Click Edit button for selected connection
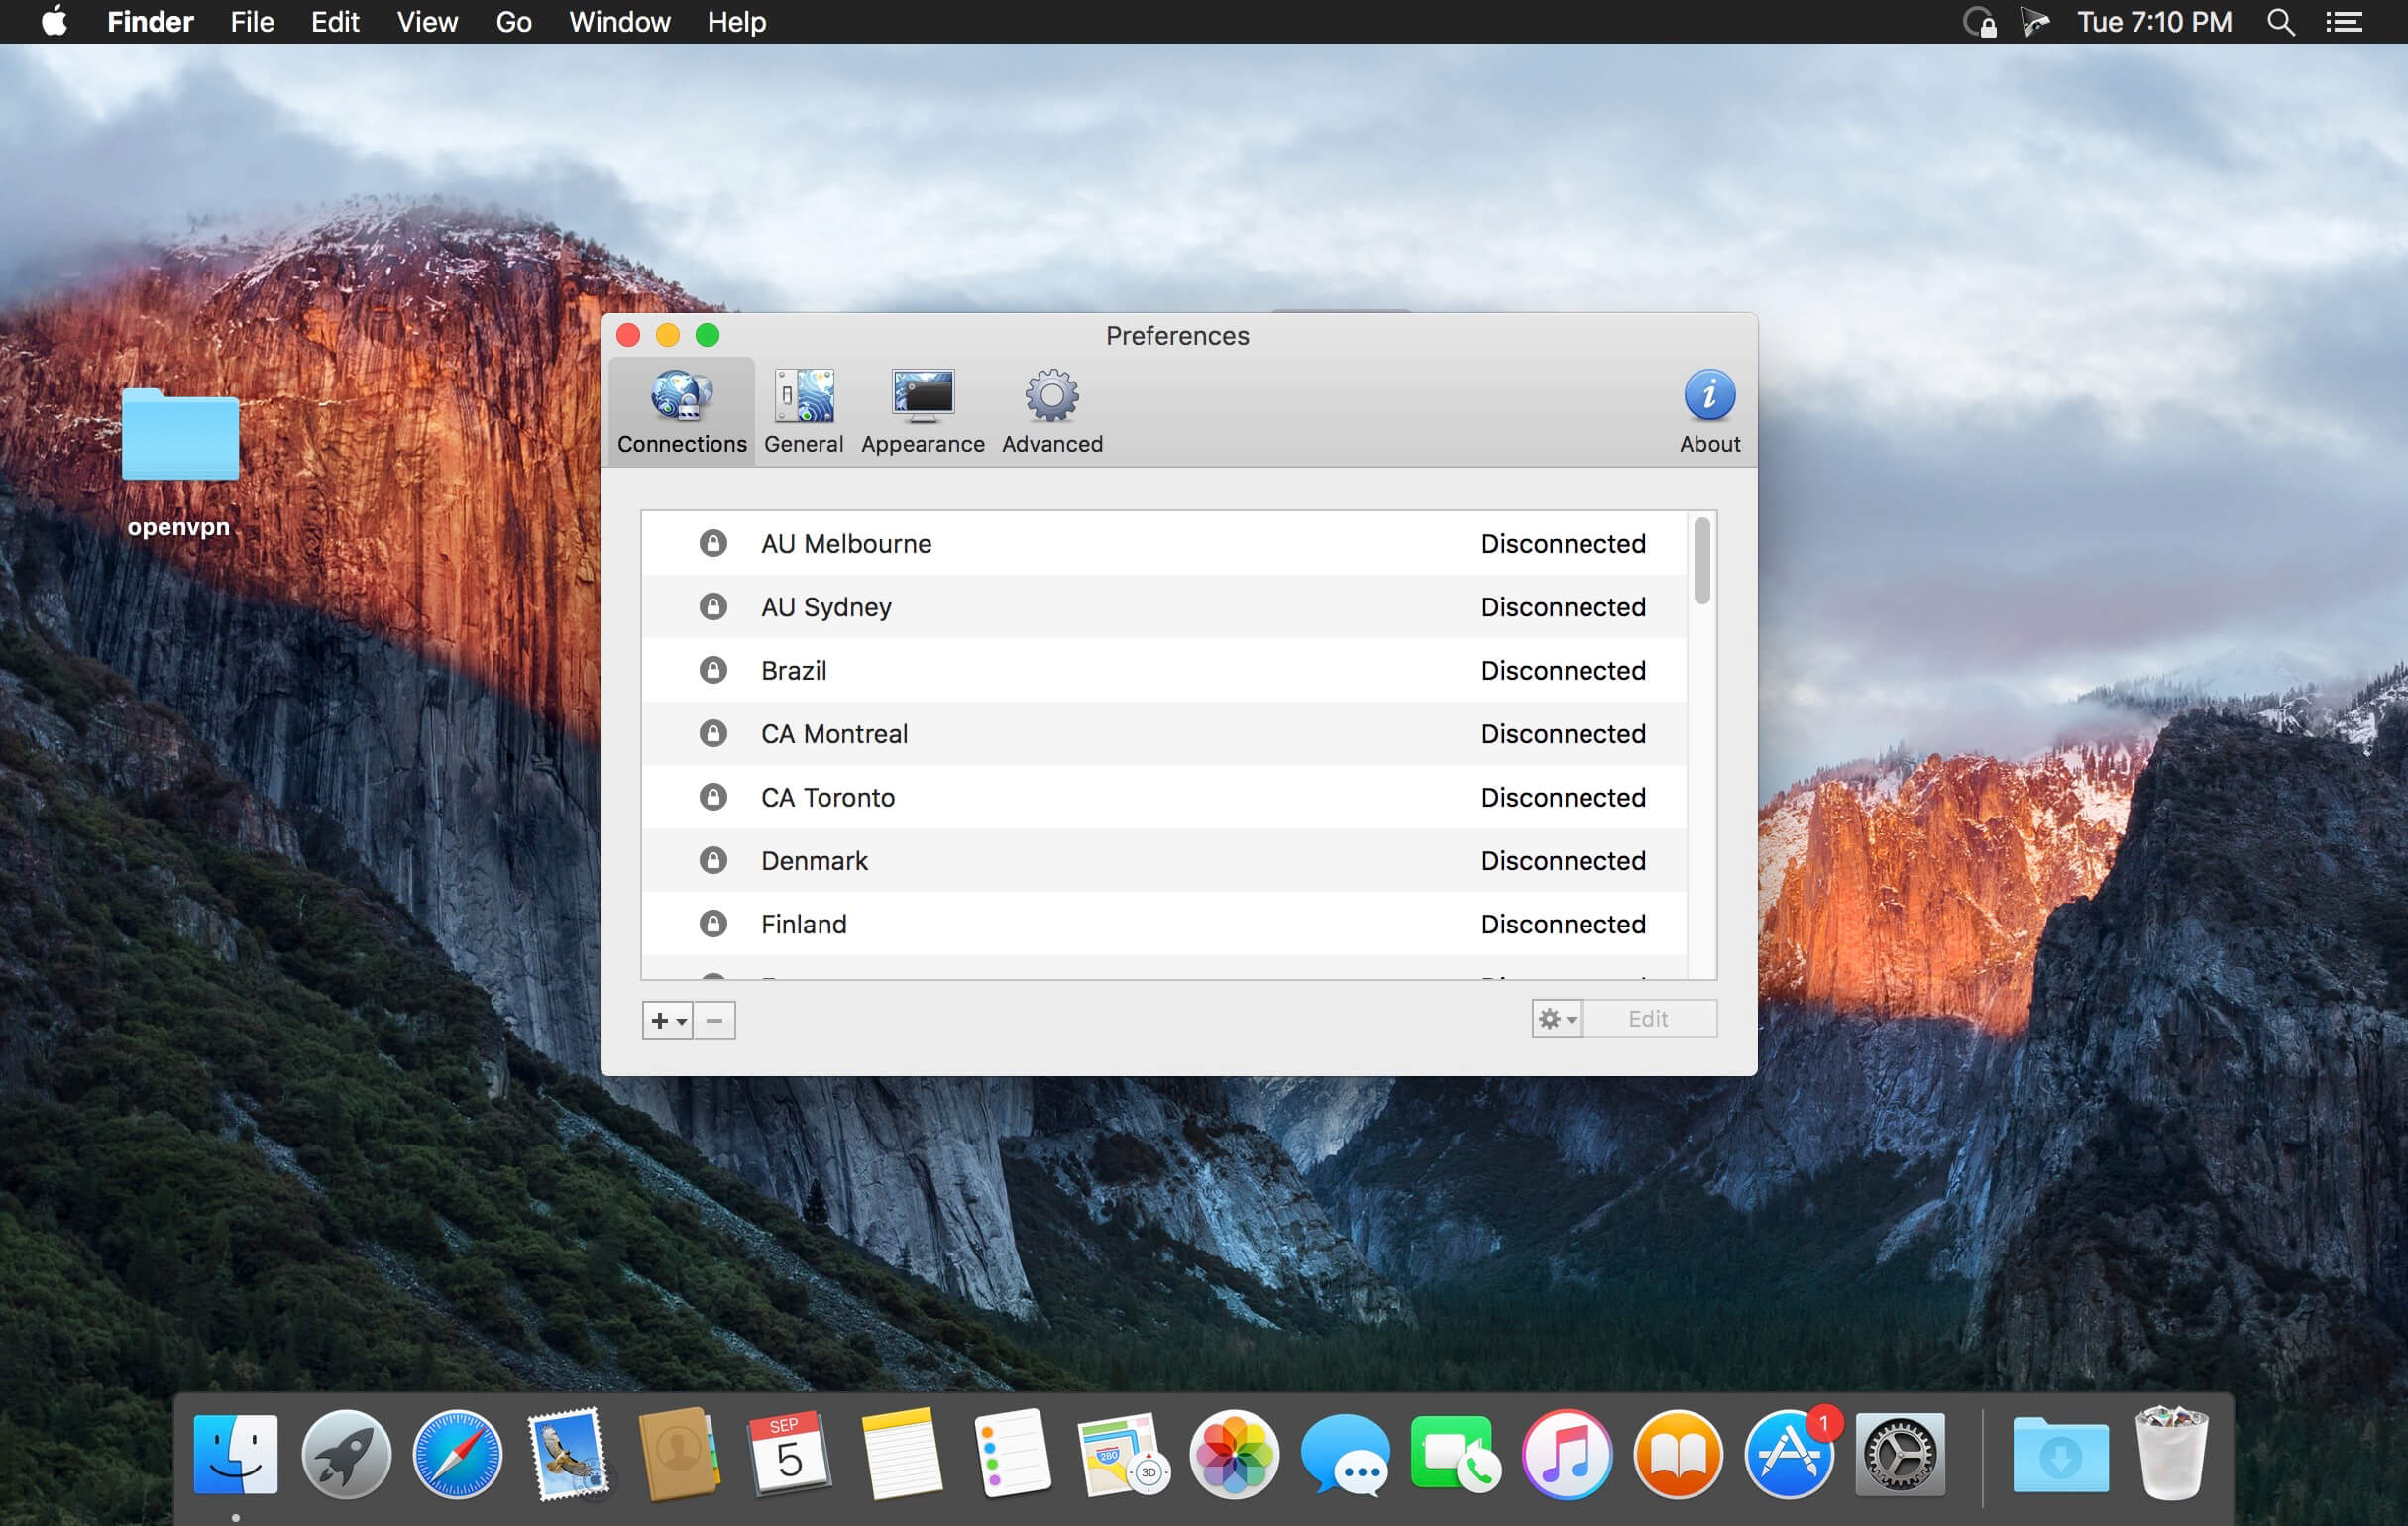This screenshot has height=1526, width=2408. point(1648,1017)
